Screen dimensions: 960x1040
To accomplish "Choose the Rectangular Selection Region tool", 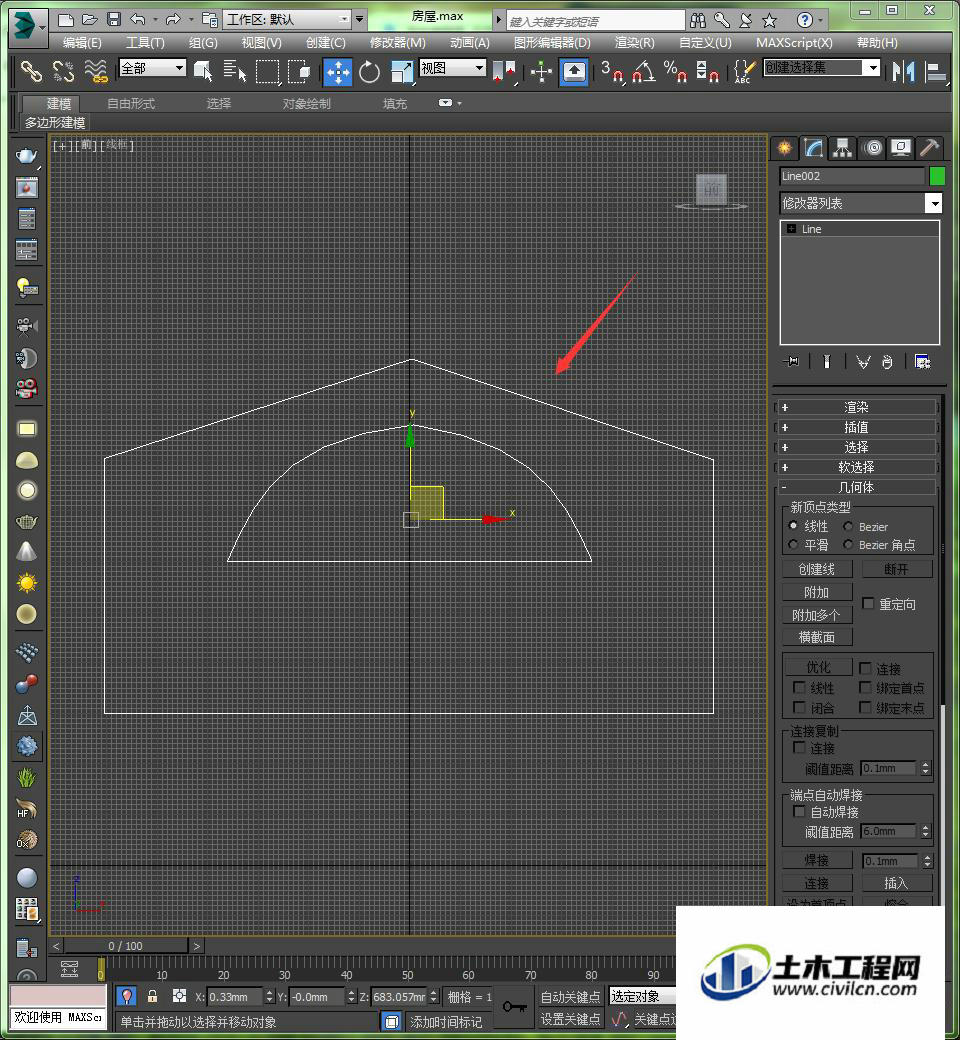I will [x=267, y=71].
